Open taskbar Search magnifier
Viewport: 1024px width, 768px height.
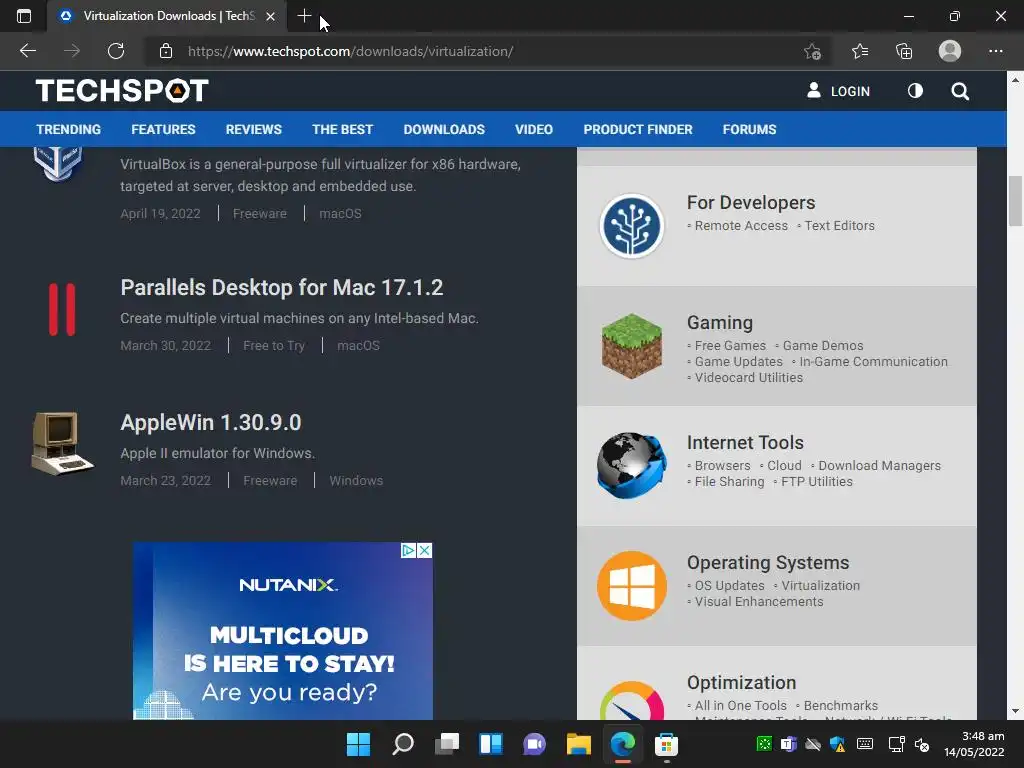[x=402, y=744]
